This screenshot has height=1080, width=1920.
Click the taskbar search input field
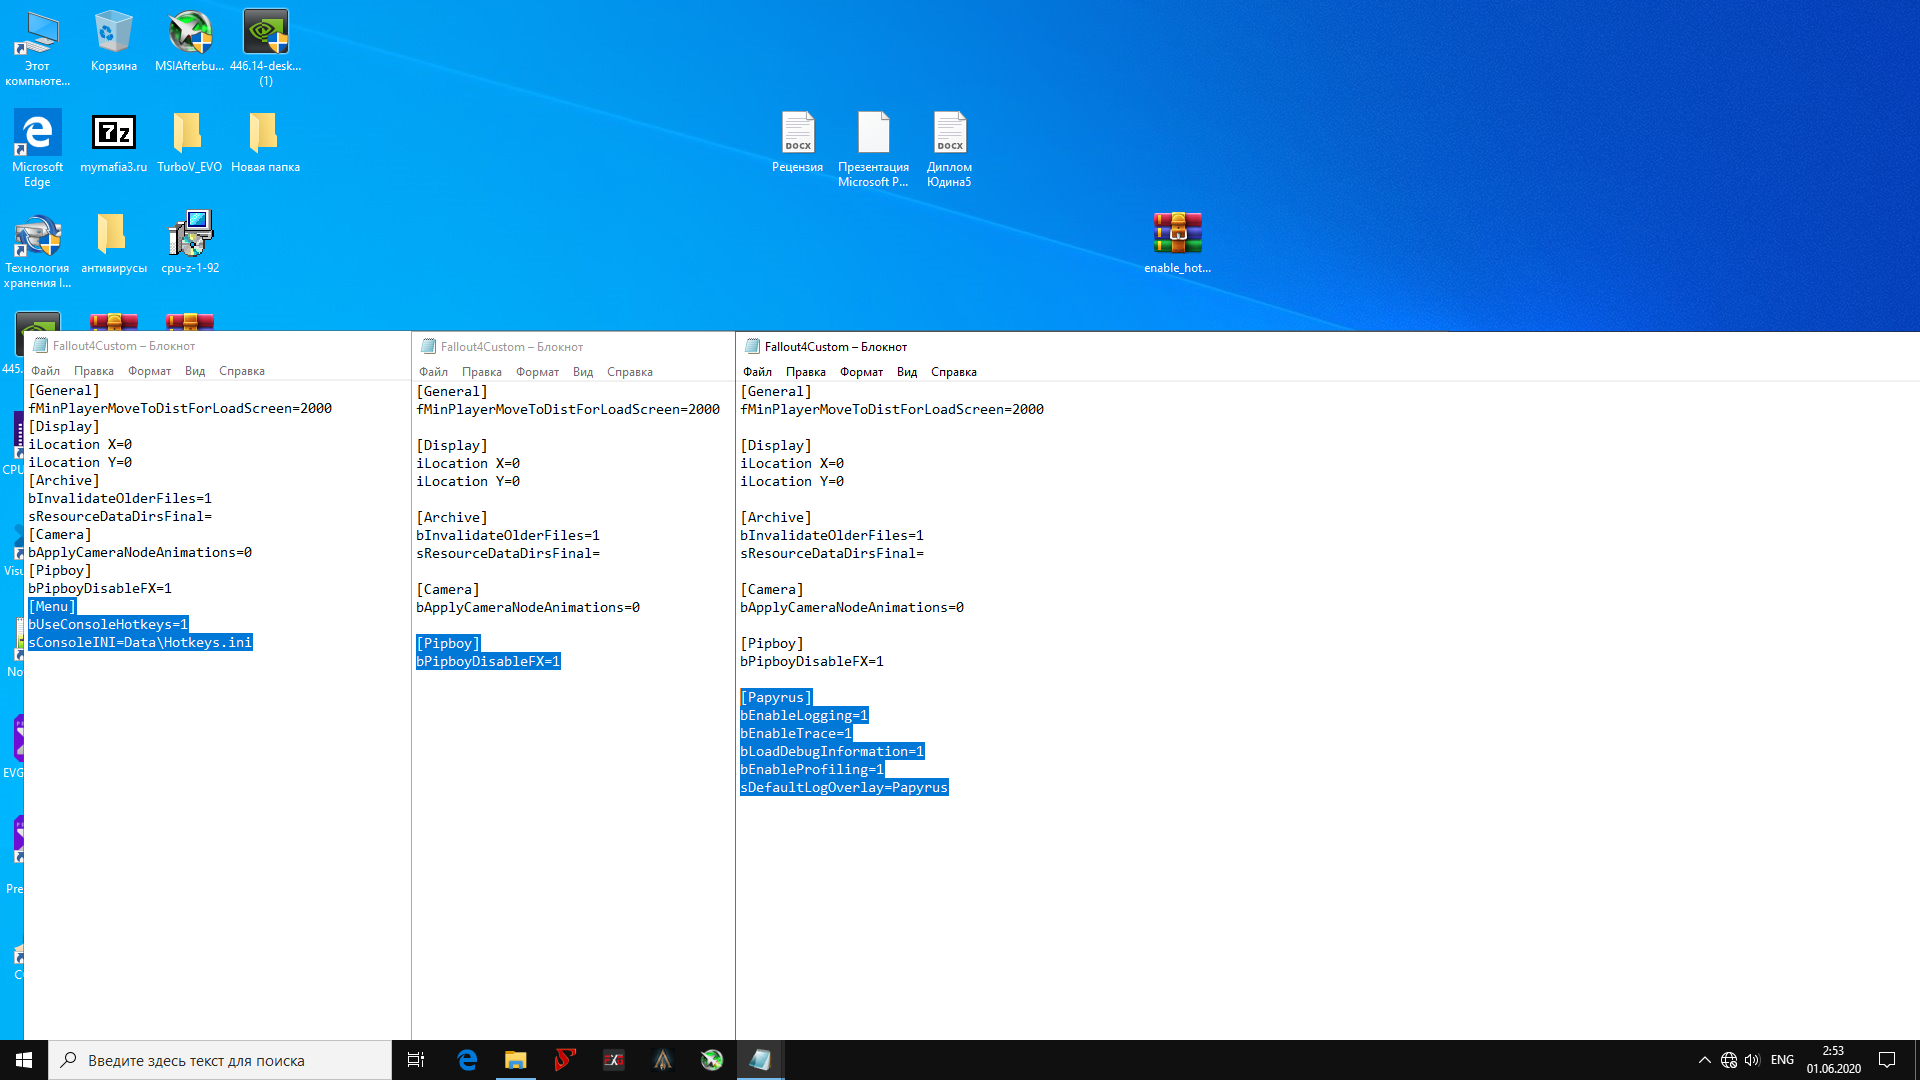click(220, 1060)
